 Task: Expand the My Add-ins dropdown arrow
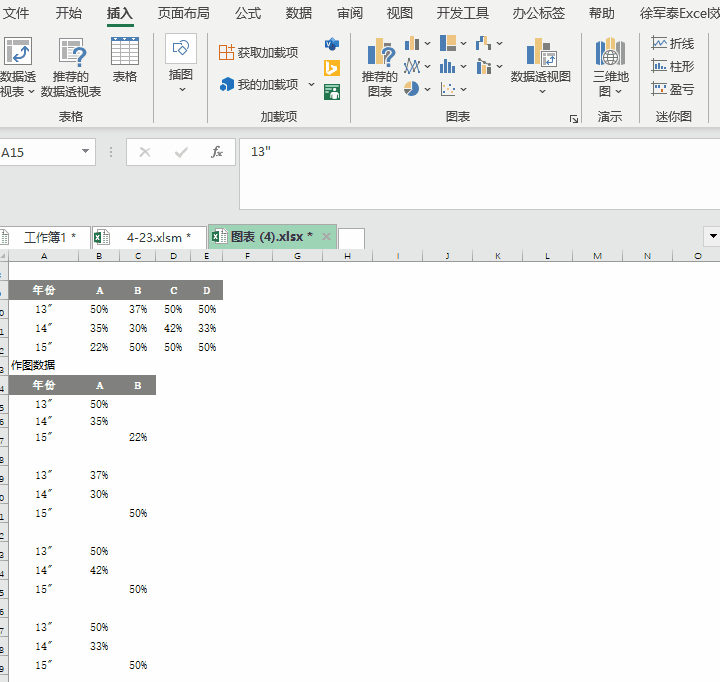tap(311, 85)
